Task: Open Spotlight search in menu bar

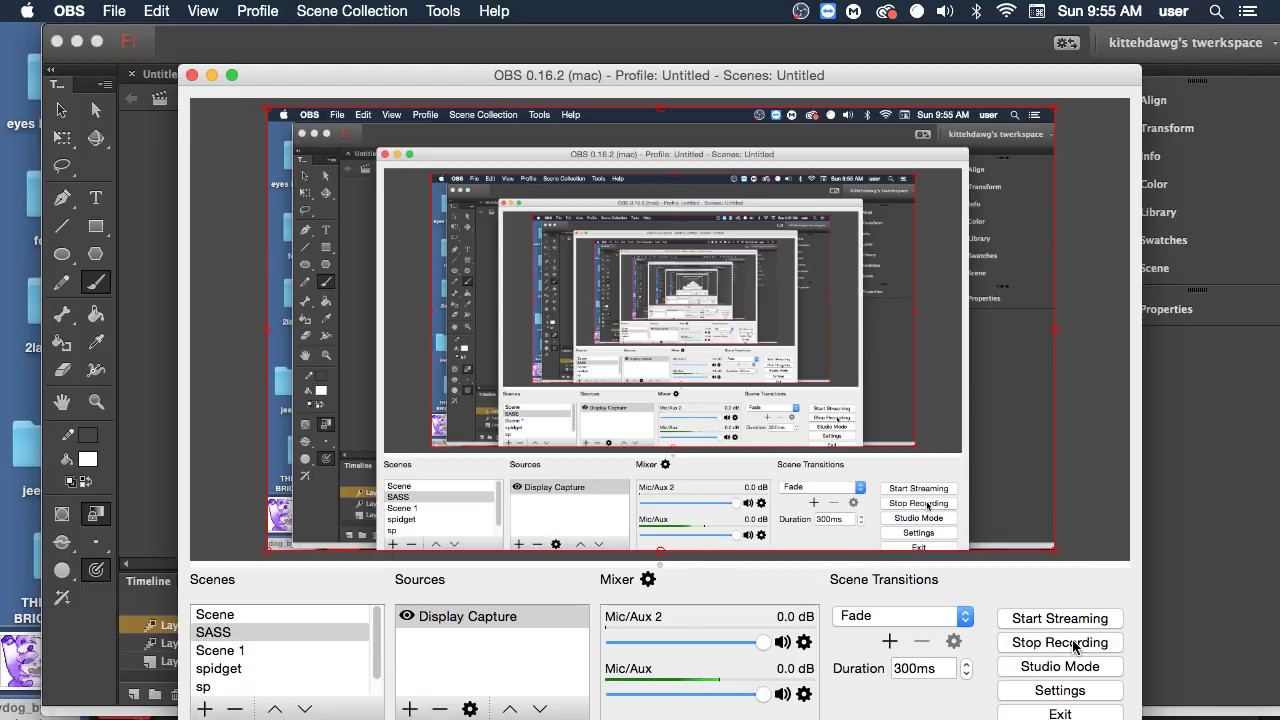Action: pyautogui.click(x=1216, y=11)
